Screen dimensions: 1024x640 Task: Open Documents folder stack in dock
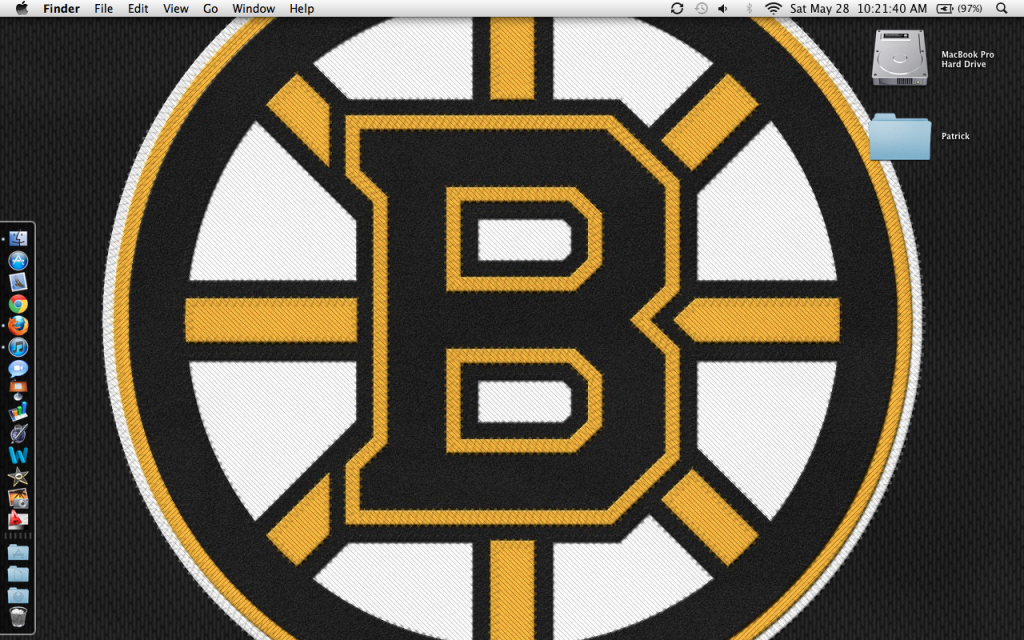(x=18, y=574)
